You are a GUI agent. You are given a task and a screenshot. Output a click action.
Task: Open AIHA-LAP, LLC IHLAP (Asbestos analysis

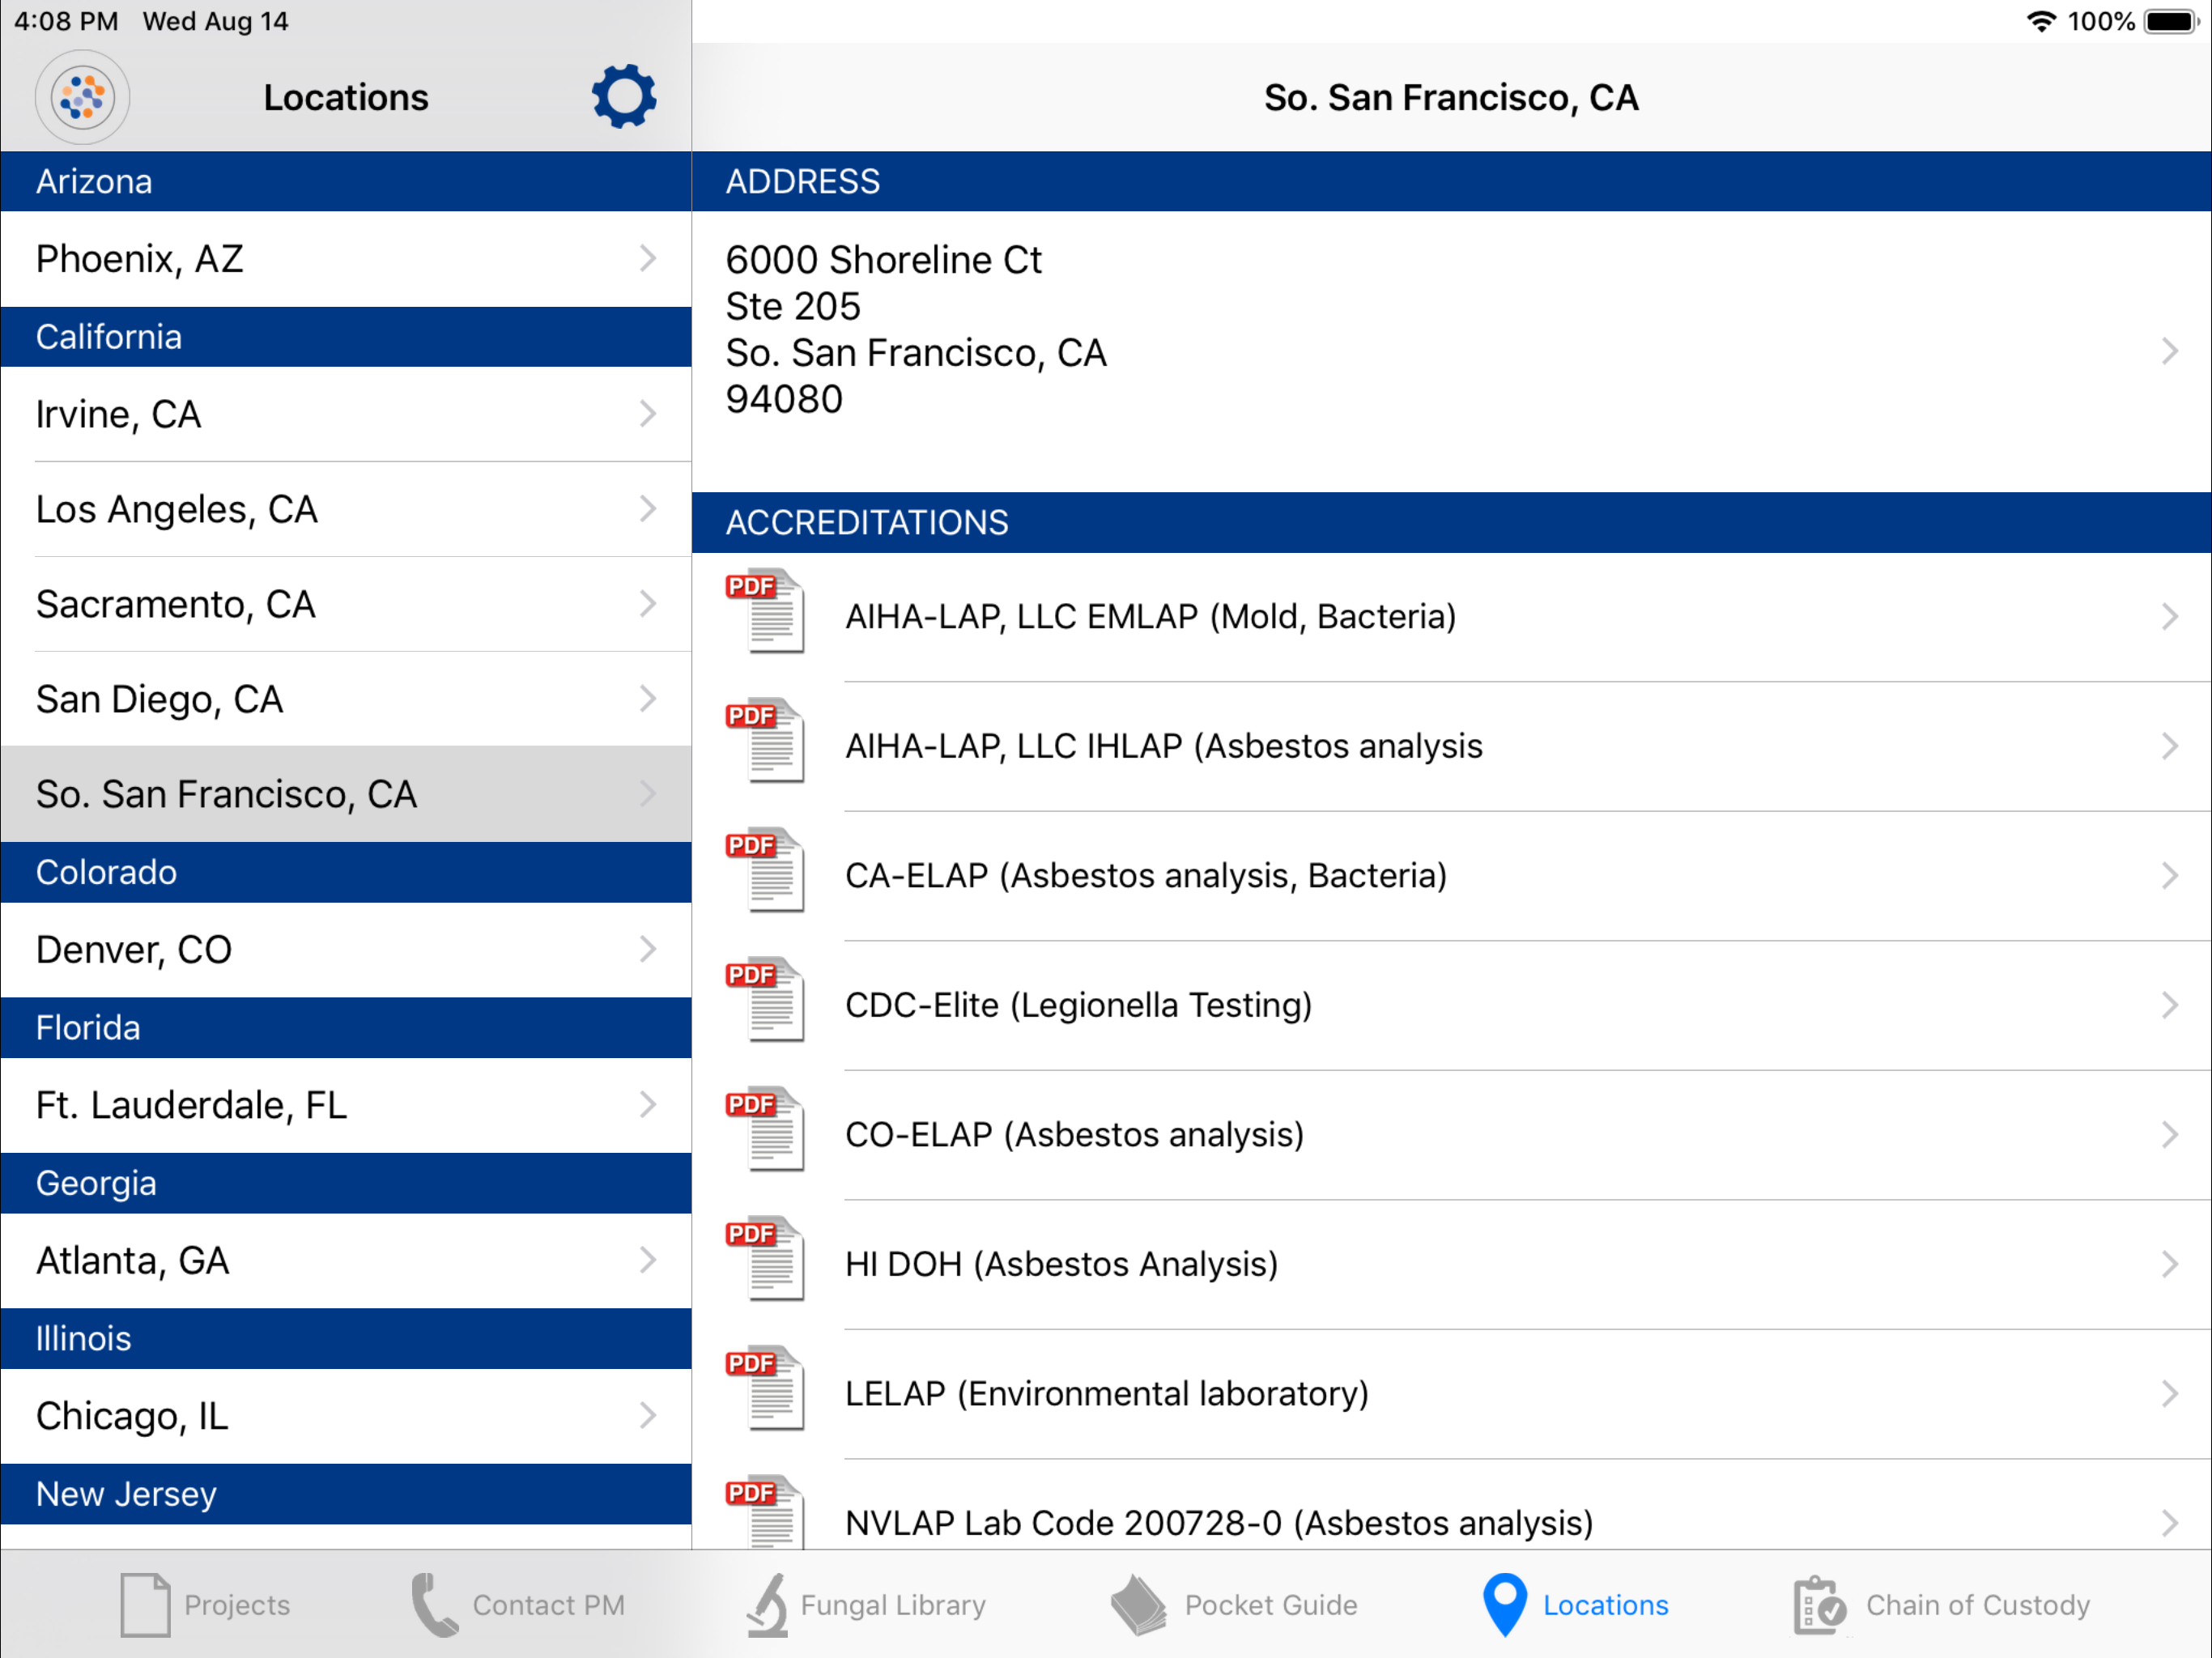coord(1451,746)
